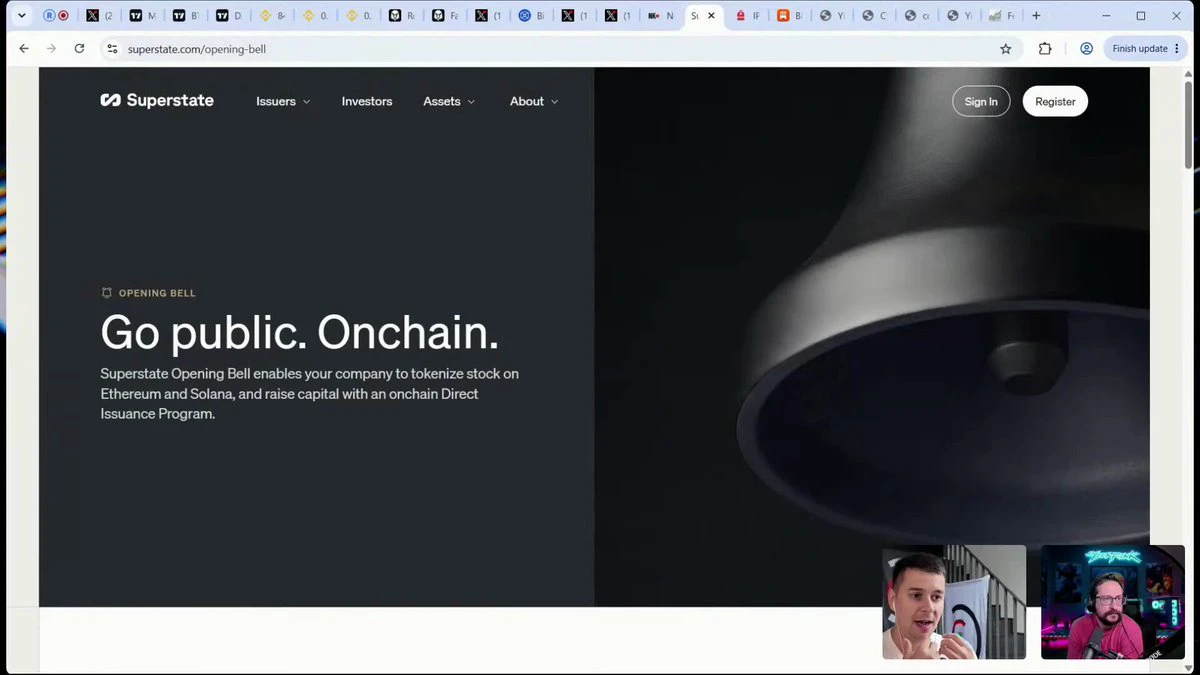Switch to the Binance tab labeled 8

point(272,16)
